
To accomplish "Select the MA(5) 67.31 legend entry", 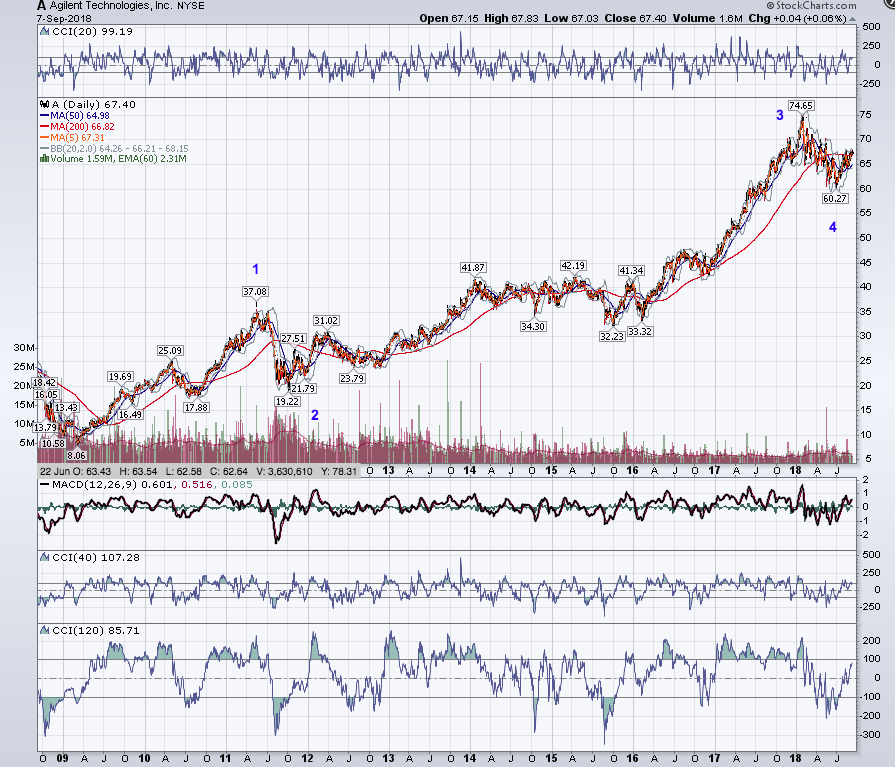I will [x=77, y=138].
